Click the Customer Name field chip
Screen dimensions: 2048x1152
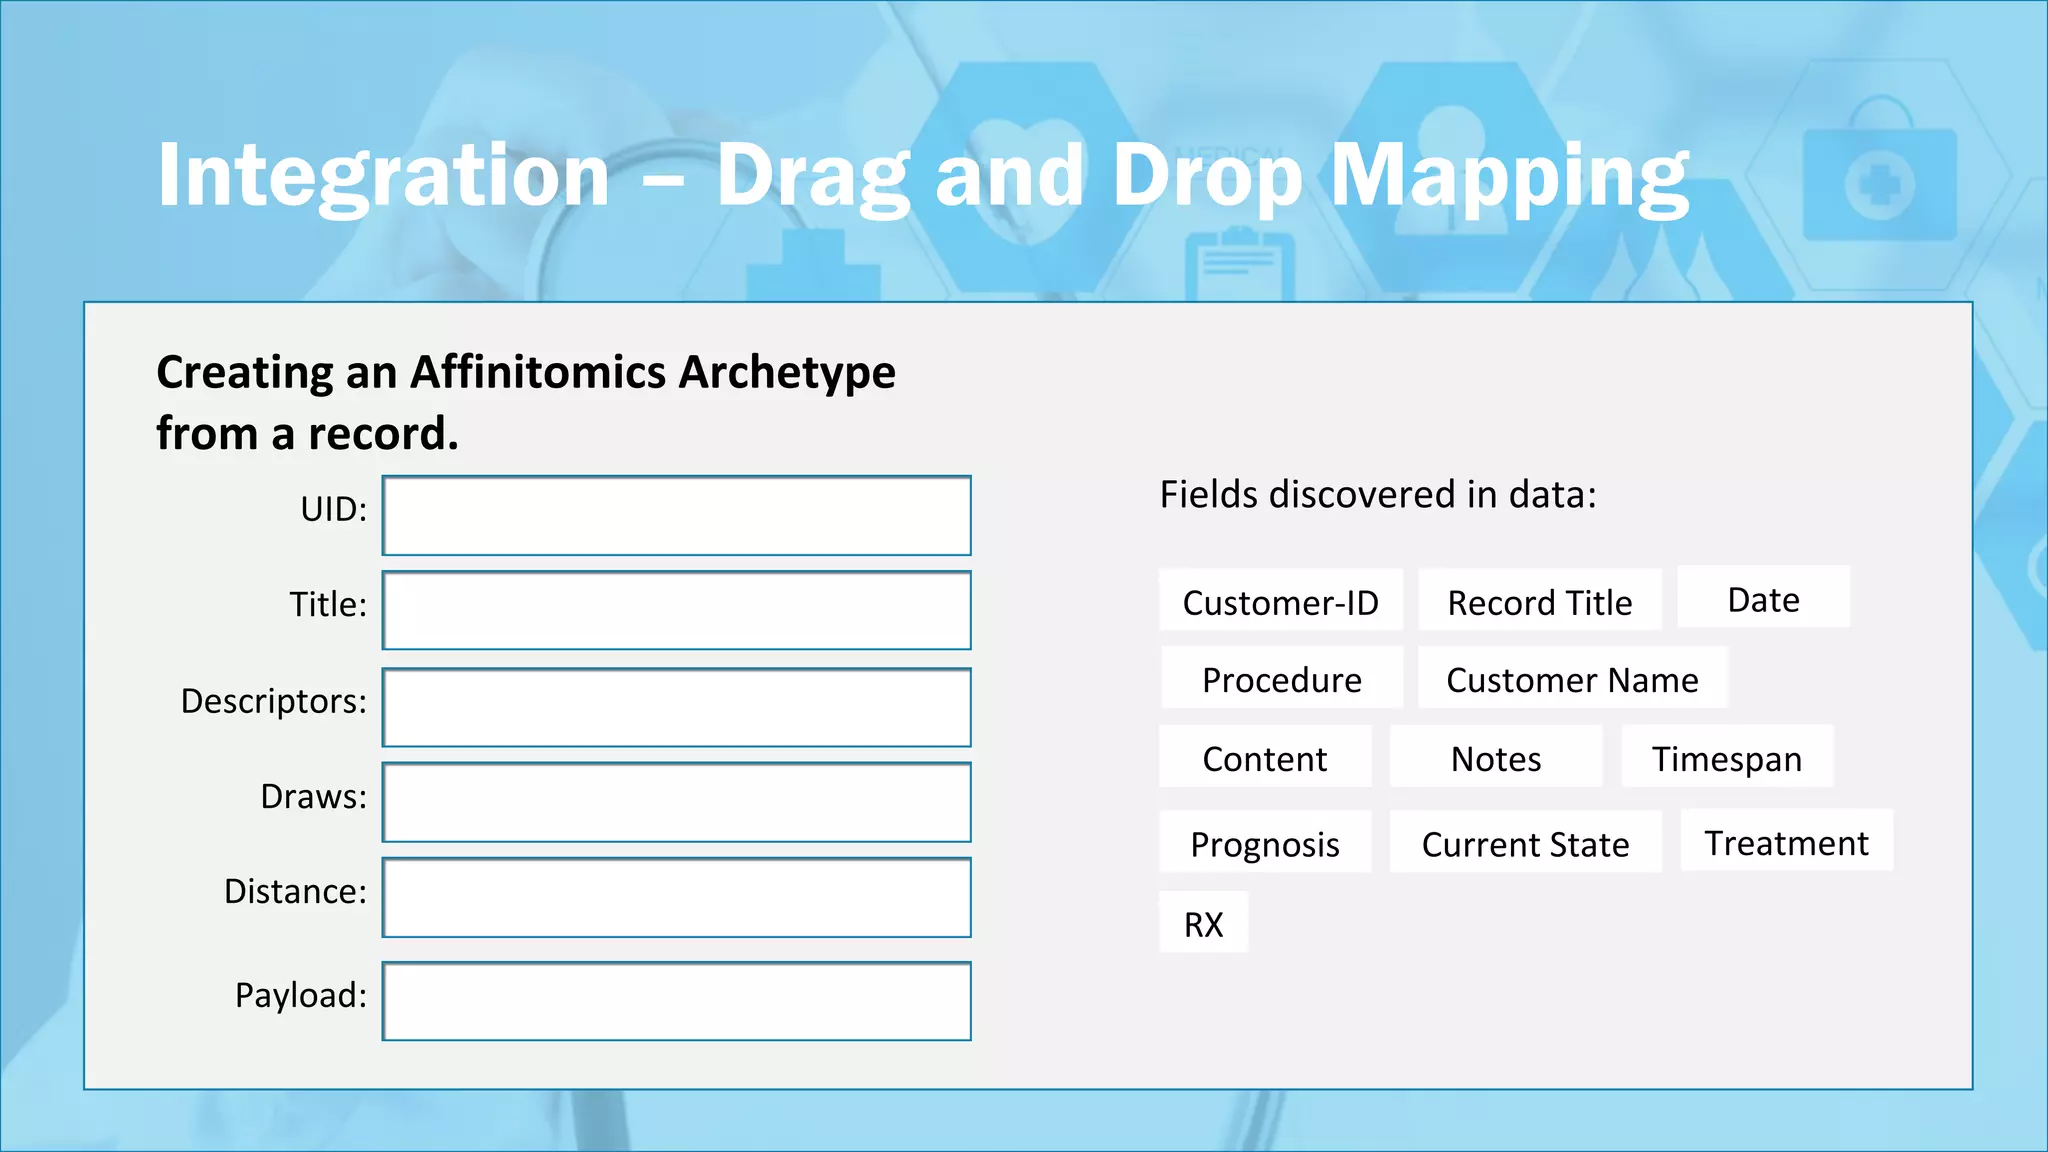[1571, 679]
